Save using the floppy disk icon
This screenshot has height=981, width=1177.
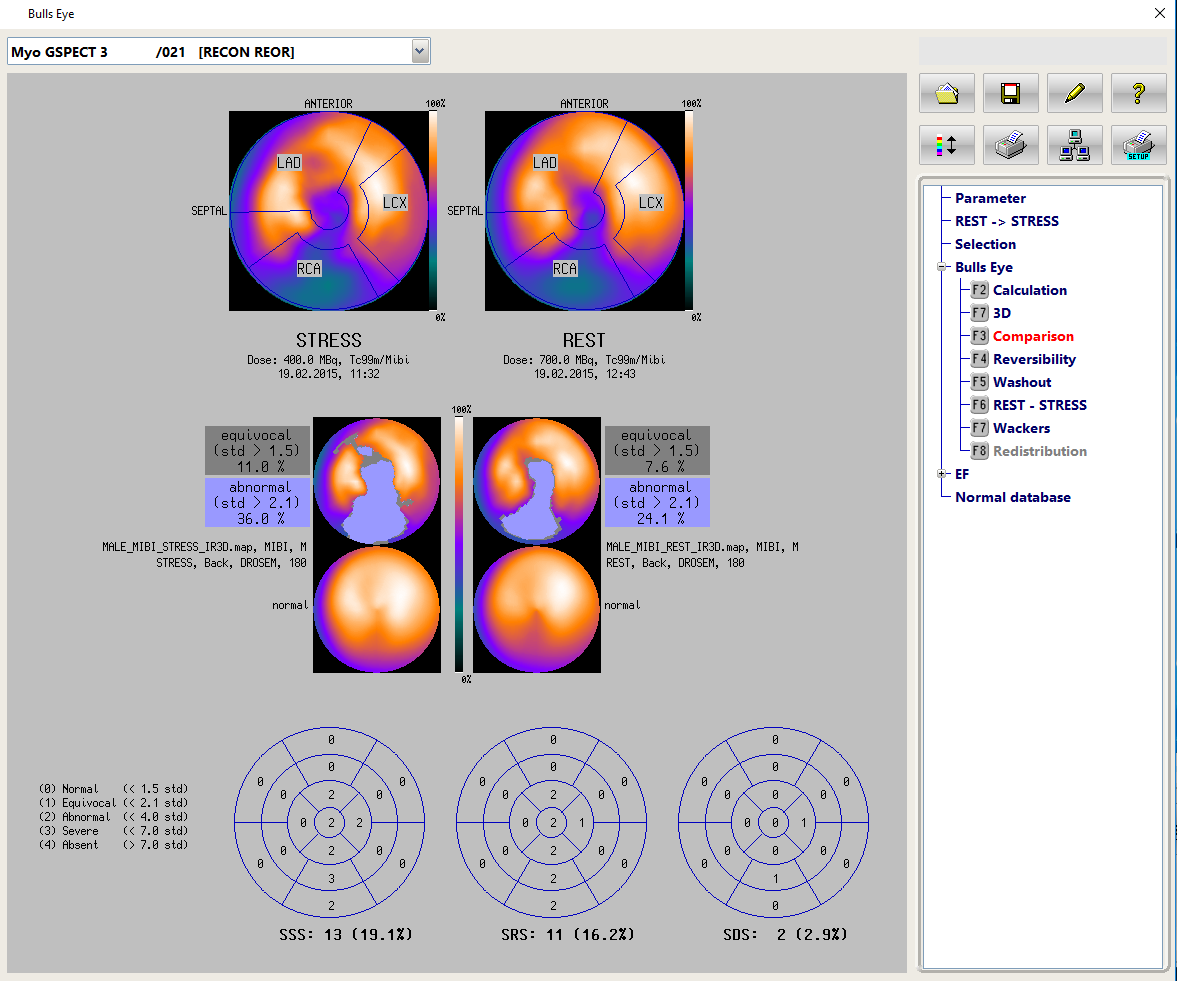[x=1010, y=94]
